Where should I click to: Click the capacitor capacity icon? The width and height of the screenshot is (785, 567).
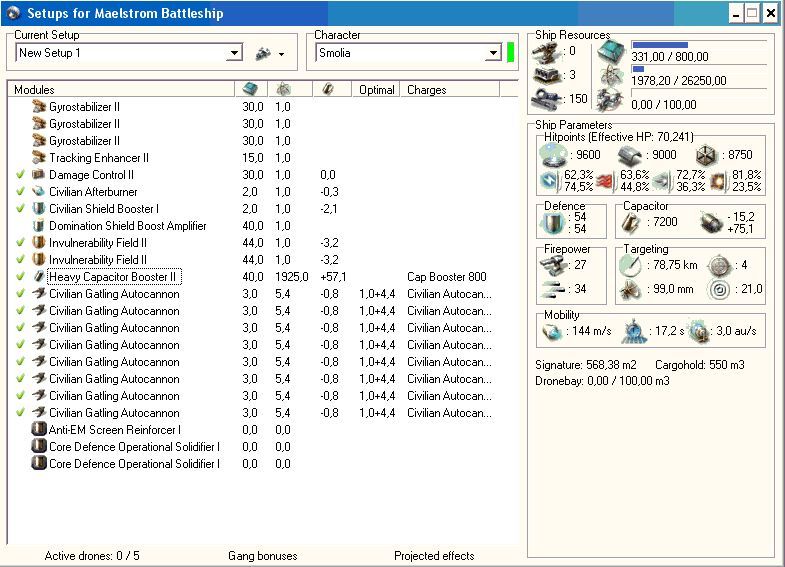click(x=633, y=220)
